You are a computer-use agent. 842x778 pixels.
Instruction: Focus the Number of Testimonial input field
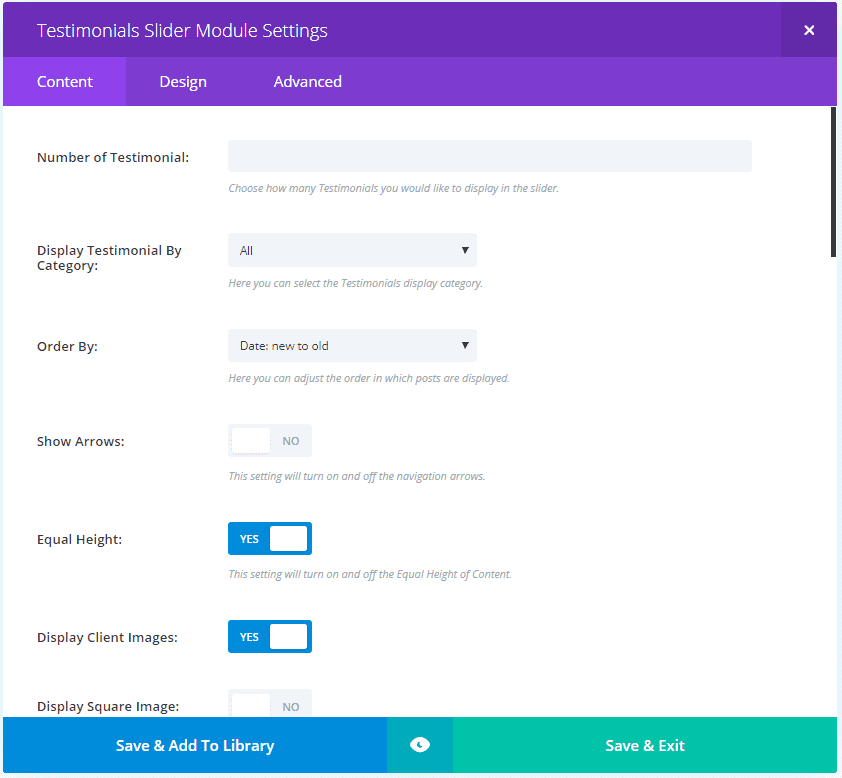pyautogui.click(x=490, y=156)
